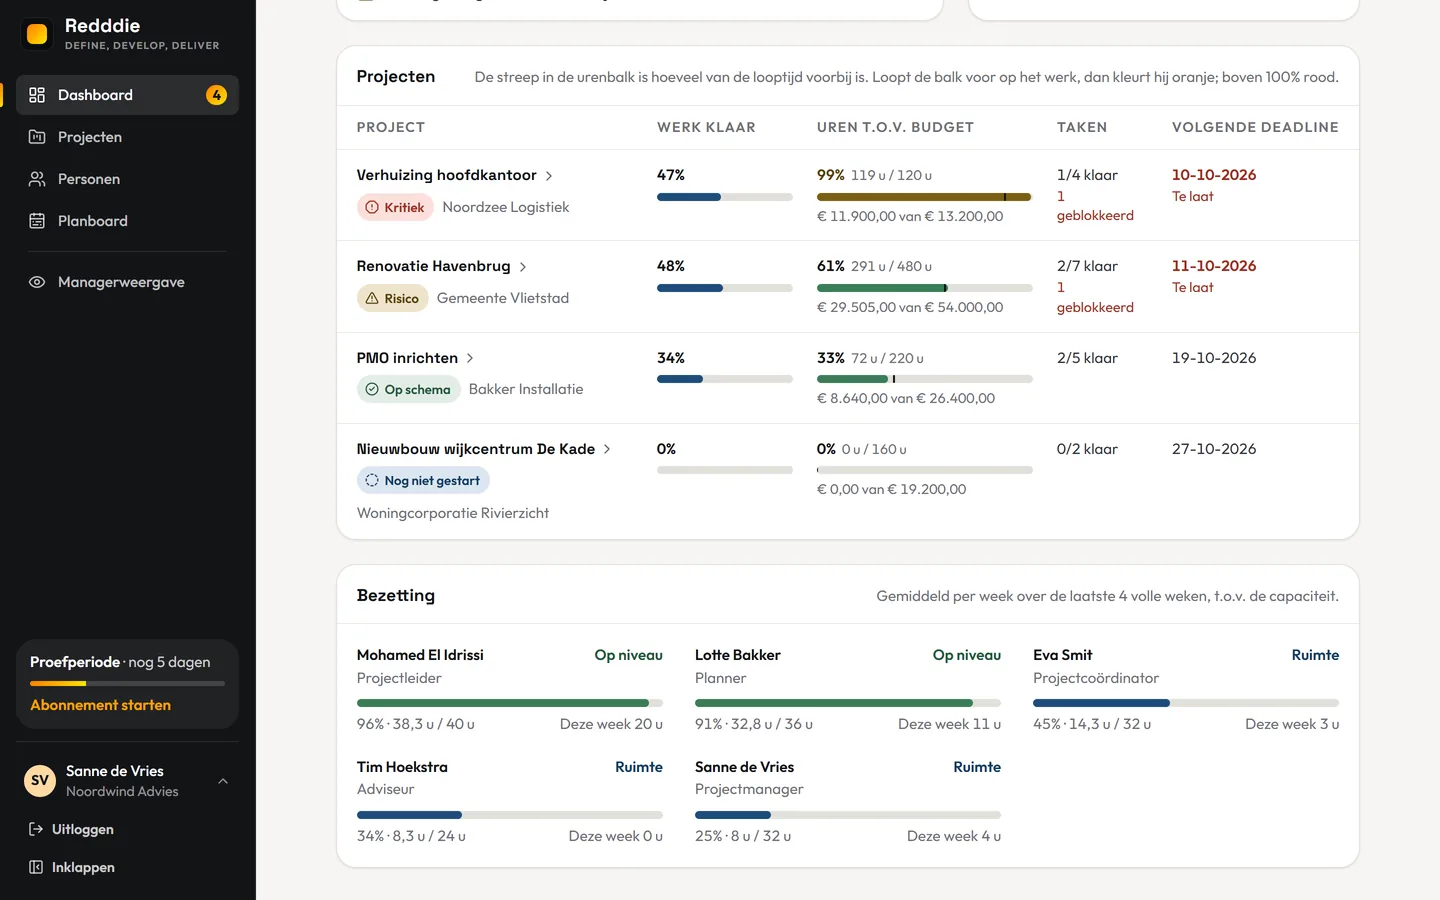Screen dimensions: 1440x900
Task: Click the Planboard calendar icon in sidebar
Action: (37, 221)
